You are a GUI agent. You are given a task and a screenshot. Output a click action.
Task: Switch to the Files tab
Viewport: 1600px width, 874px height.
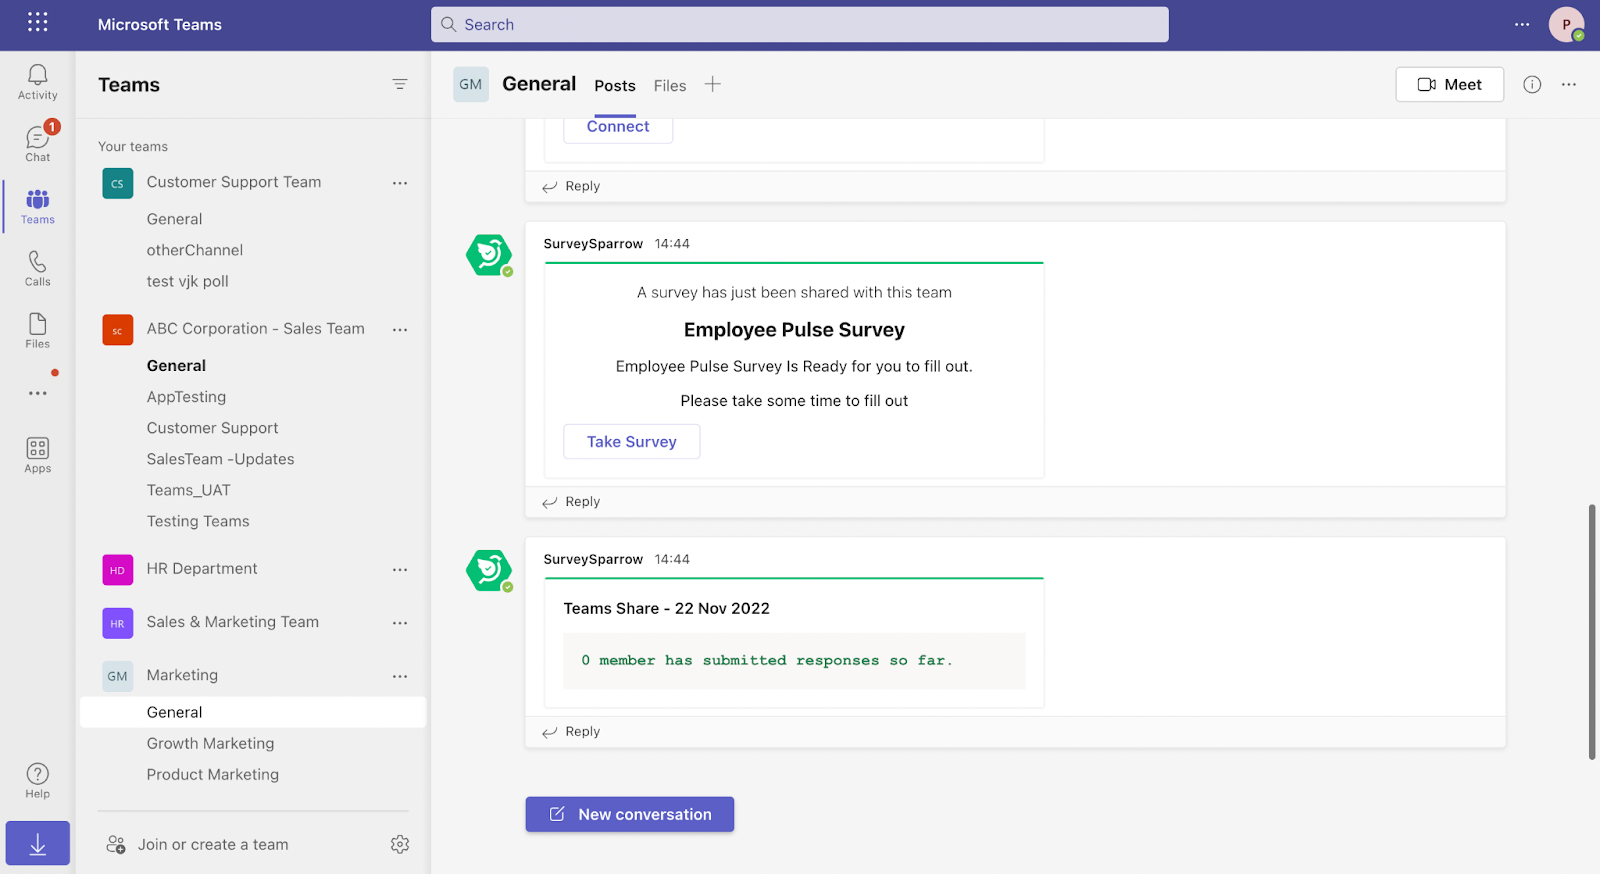pyautogui.click(x=670, y=86)
